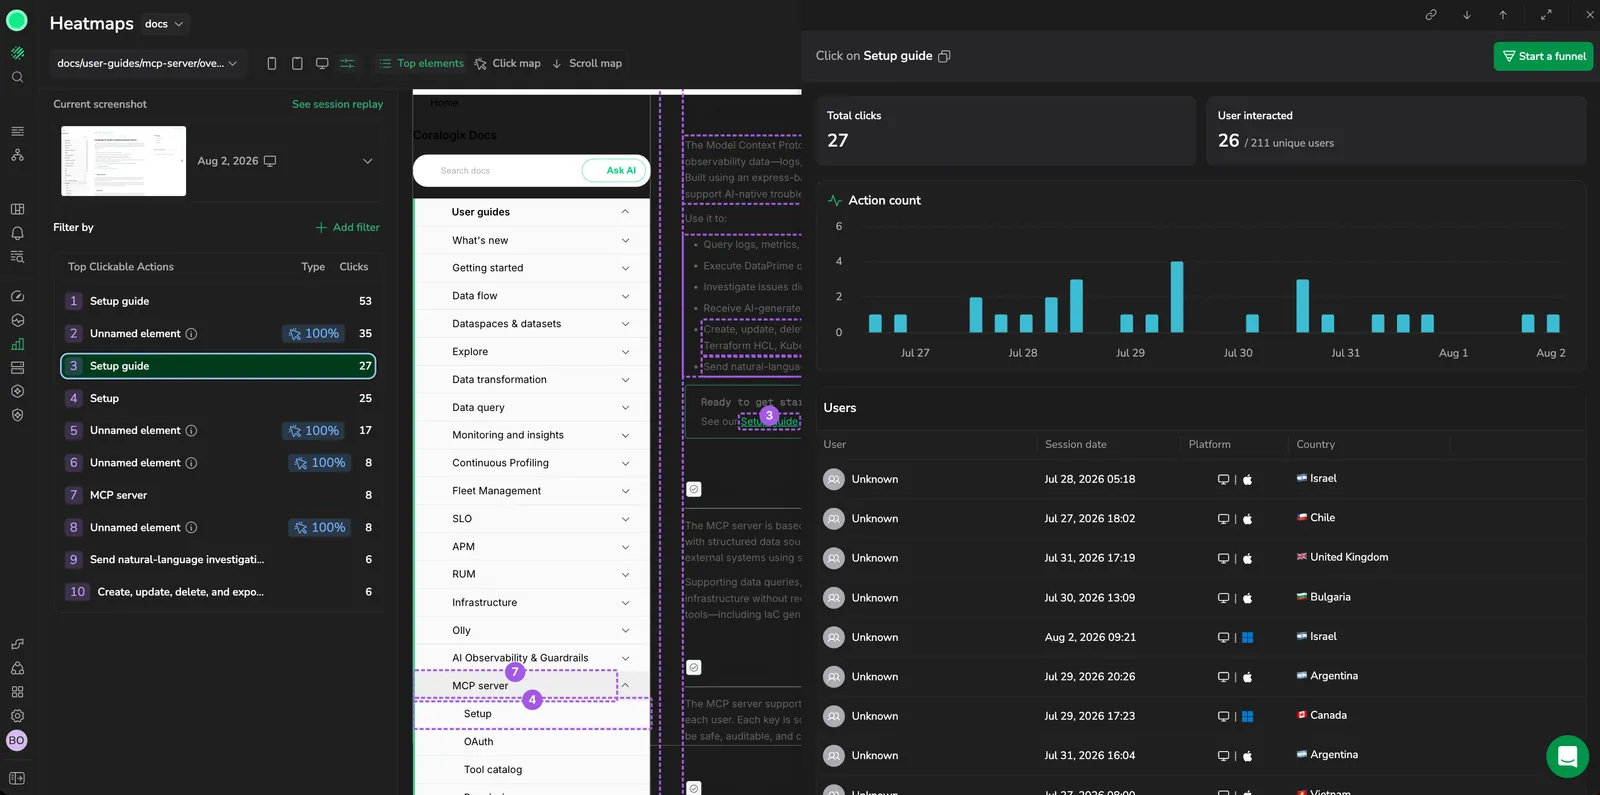Open the hierarchy tree icon in sidebar
The height and width of the screenshot is (795, 1600).
tap(17, 155)
